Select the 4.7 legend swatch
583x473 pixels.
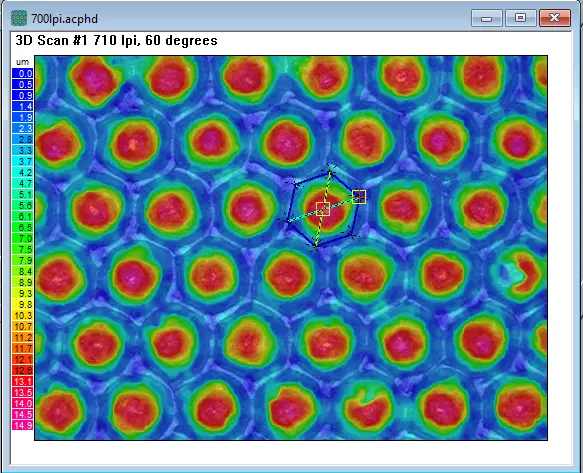pyautogui.click(x=22, y=183)
